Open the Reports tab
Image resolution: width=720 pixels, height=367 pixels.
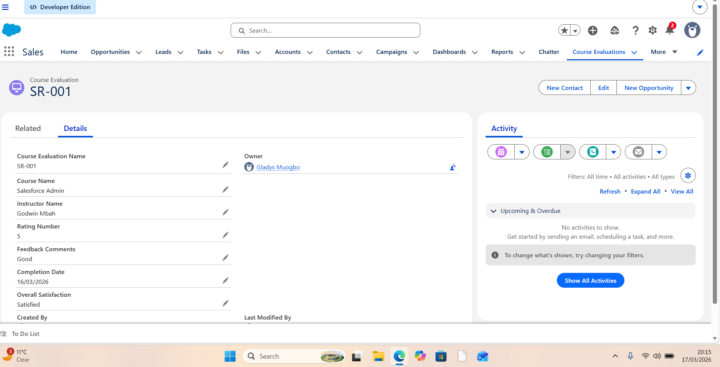(502, 52)
